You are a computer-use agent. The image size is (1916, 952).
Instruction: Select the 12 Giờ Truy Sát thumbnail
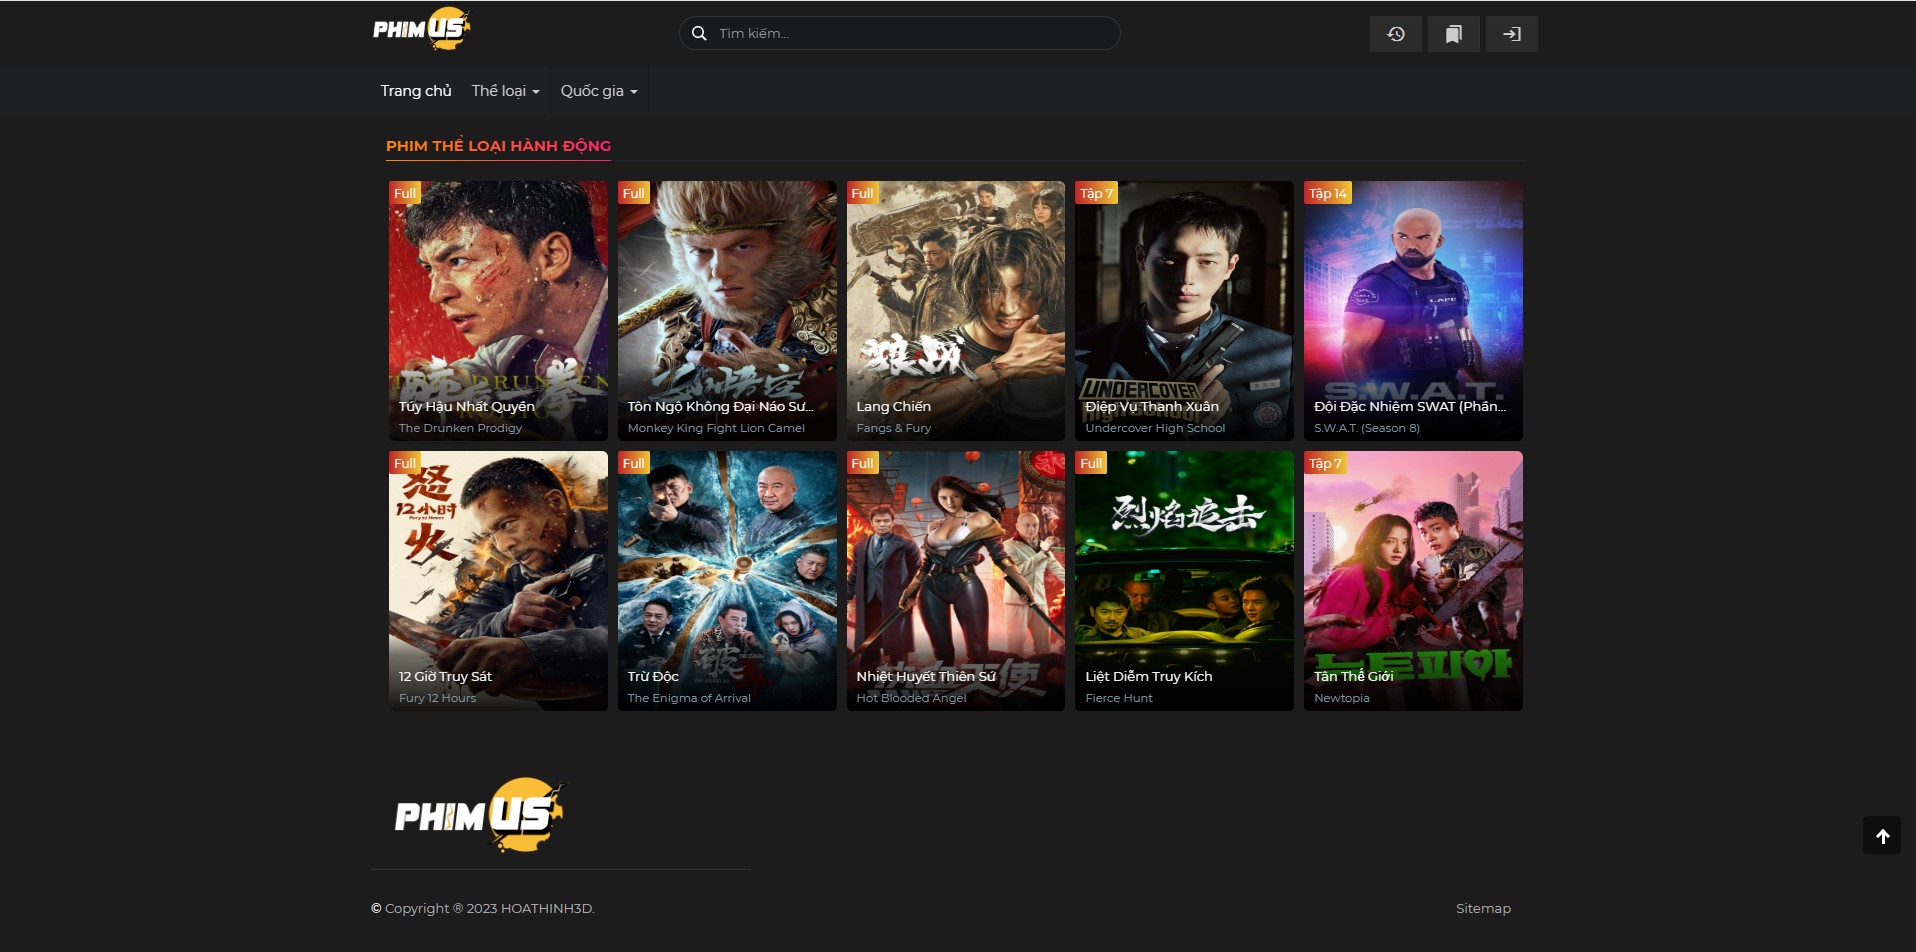(498, 580)
